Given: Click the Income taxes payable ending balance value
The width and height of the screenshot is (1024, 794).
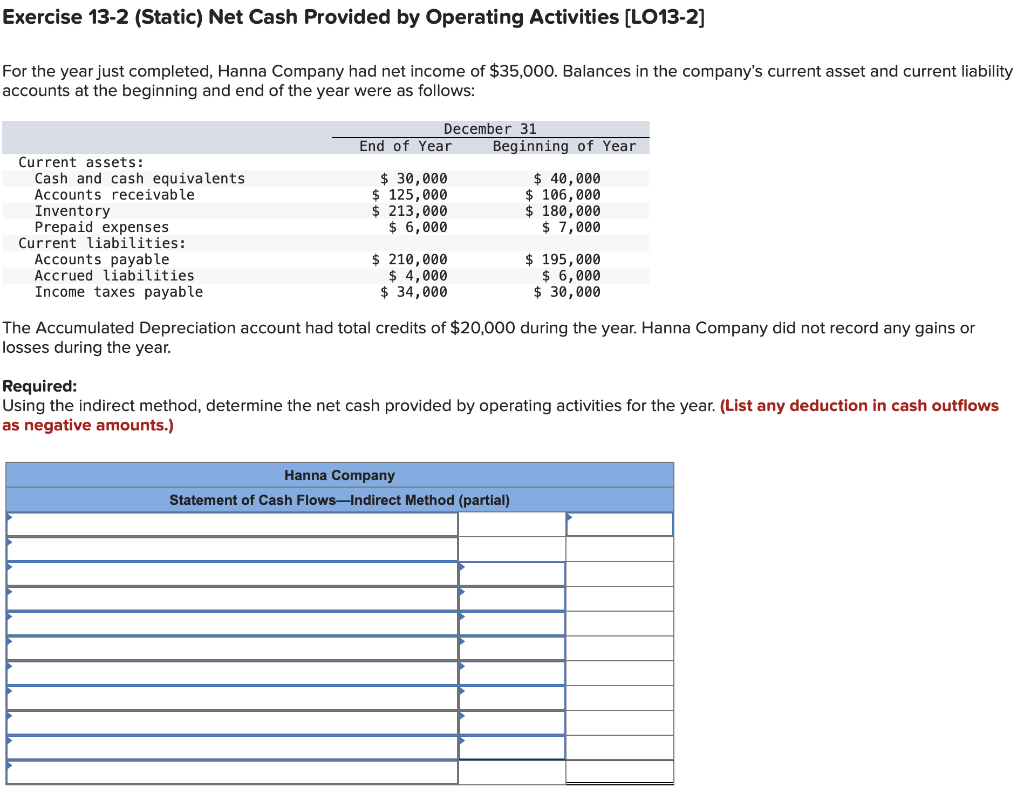Looking at the screenshot, I should click(413, 291).
